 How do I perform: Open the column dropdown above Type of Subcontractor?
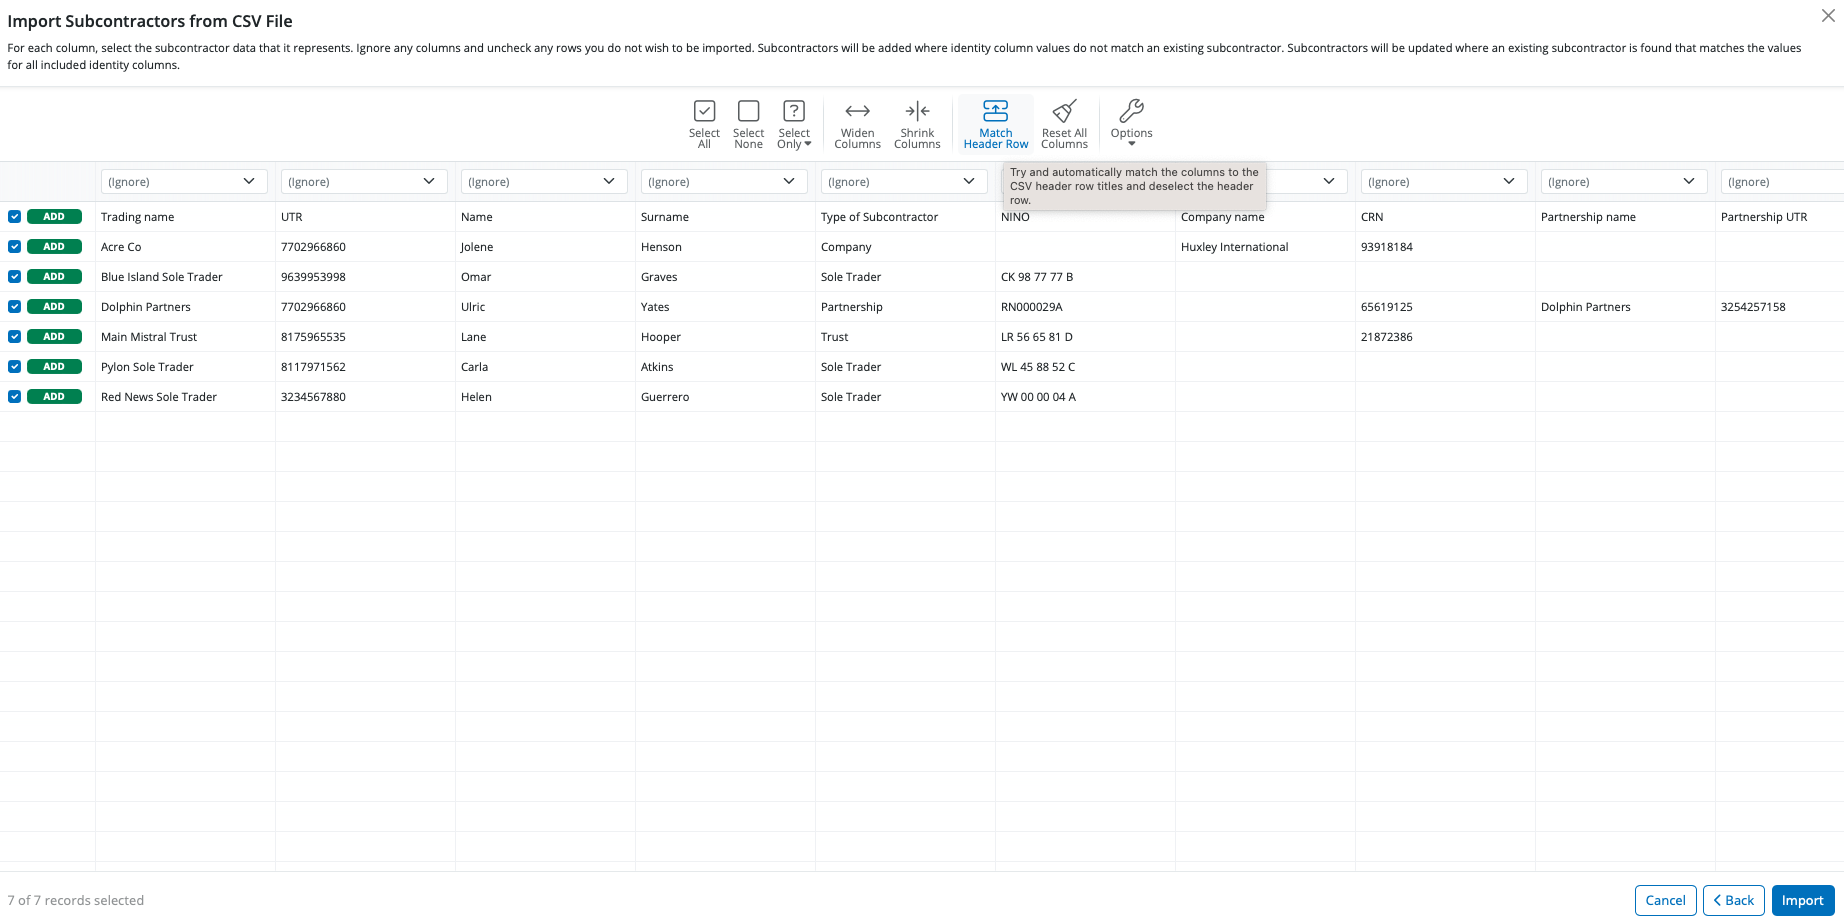tap(904, 182)
